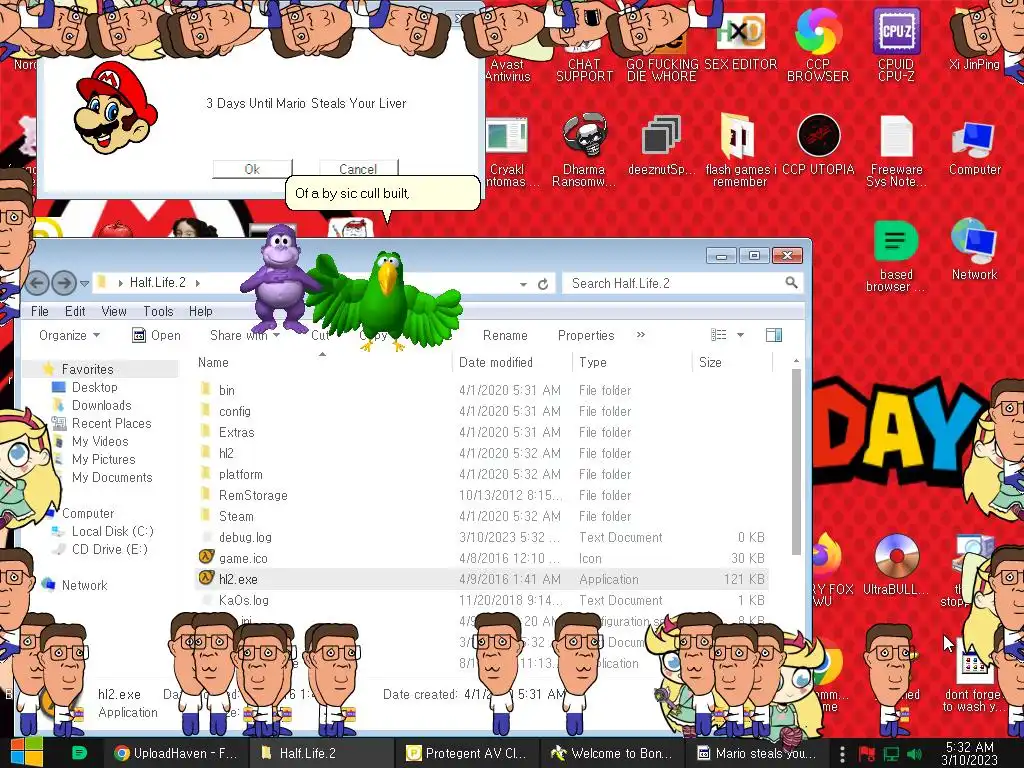Open Dharma Ransomware skull icon
The image size is (1024, 768).
584,150
